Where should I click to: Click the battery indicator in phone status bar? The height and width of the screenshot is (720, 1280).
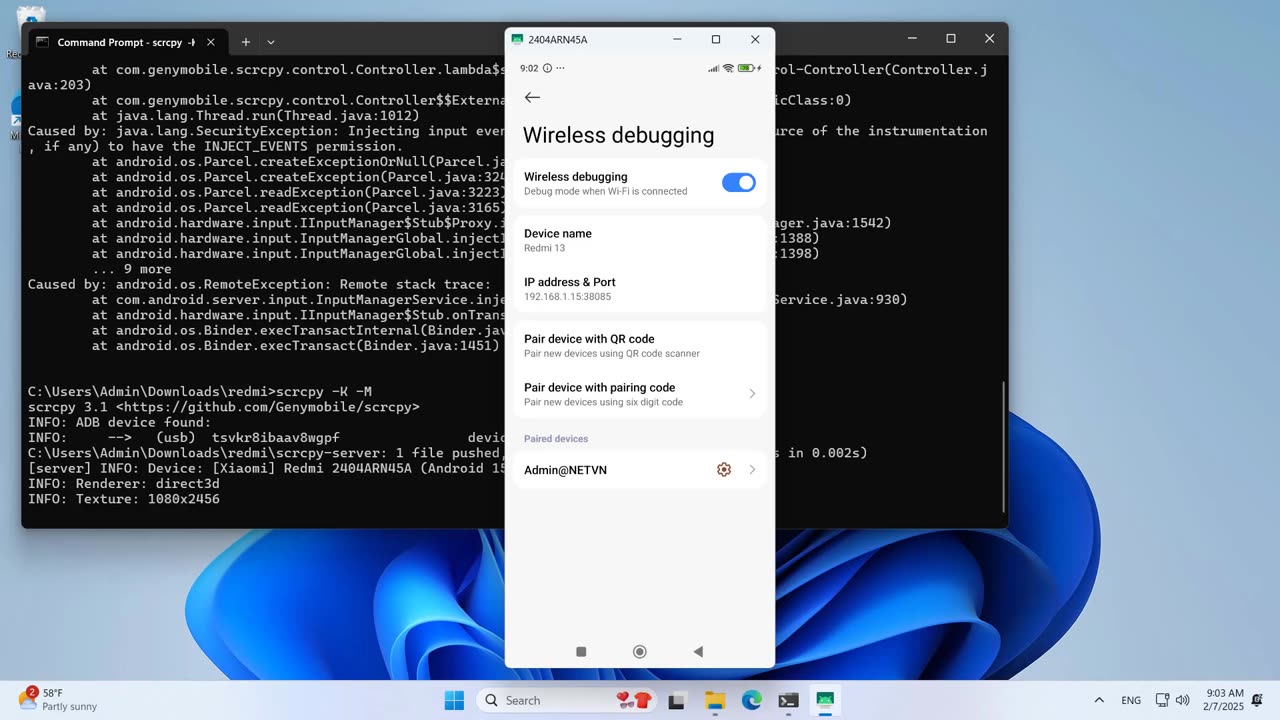(748, 68)
